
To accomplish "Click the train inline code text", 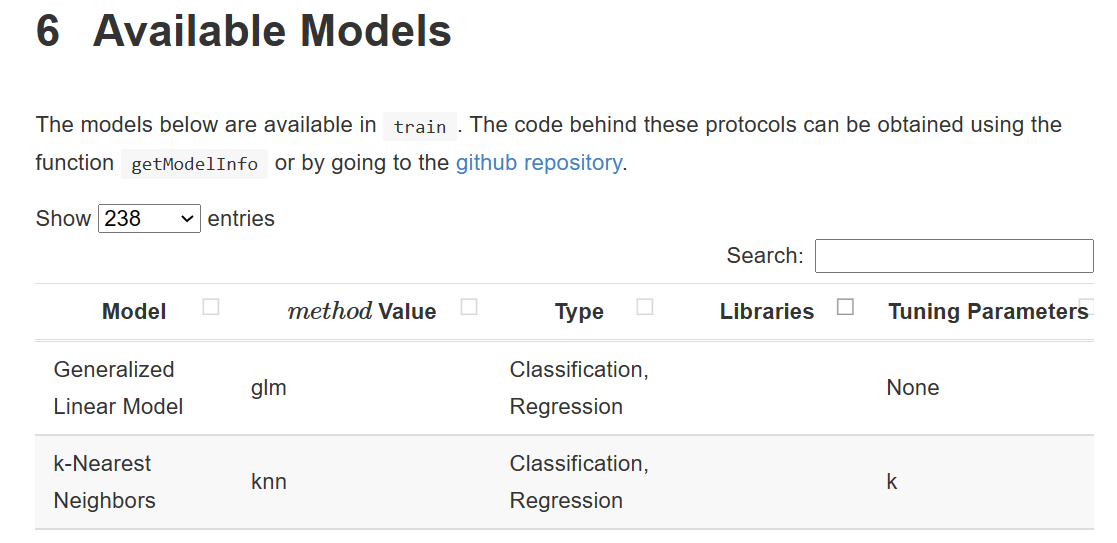I will coord(420,126).
